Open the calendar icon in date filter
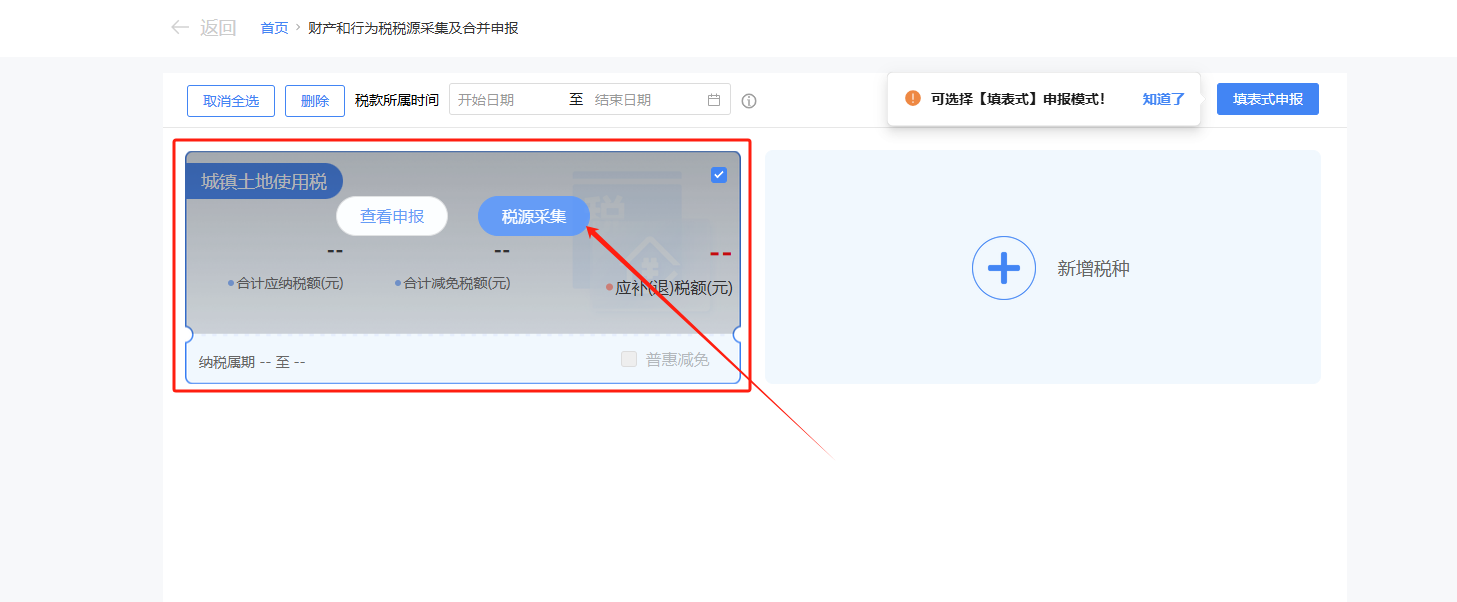Image resolution: width=1457 pixels, height=602 pixels. click(x=714, y=100)
